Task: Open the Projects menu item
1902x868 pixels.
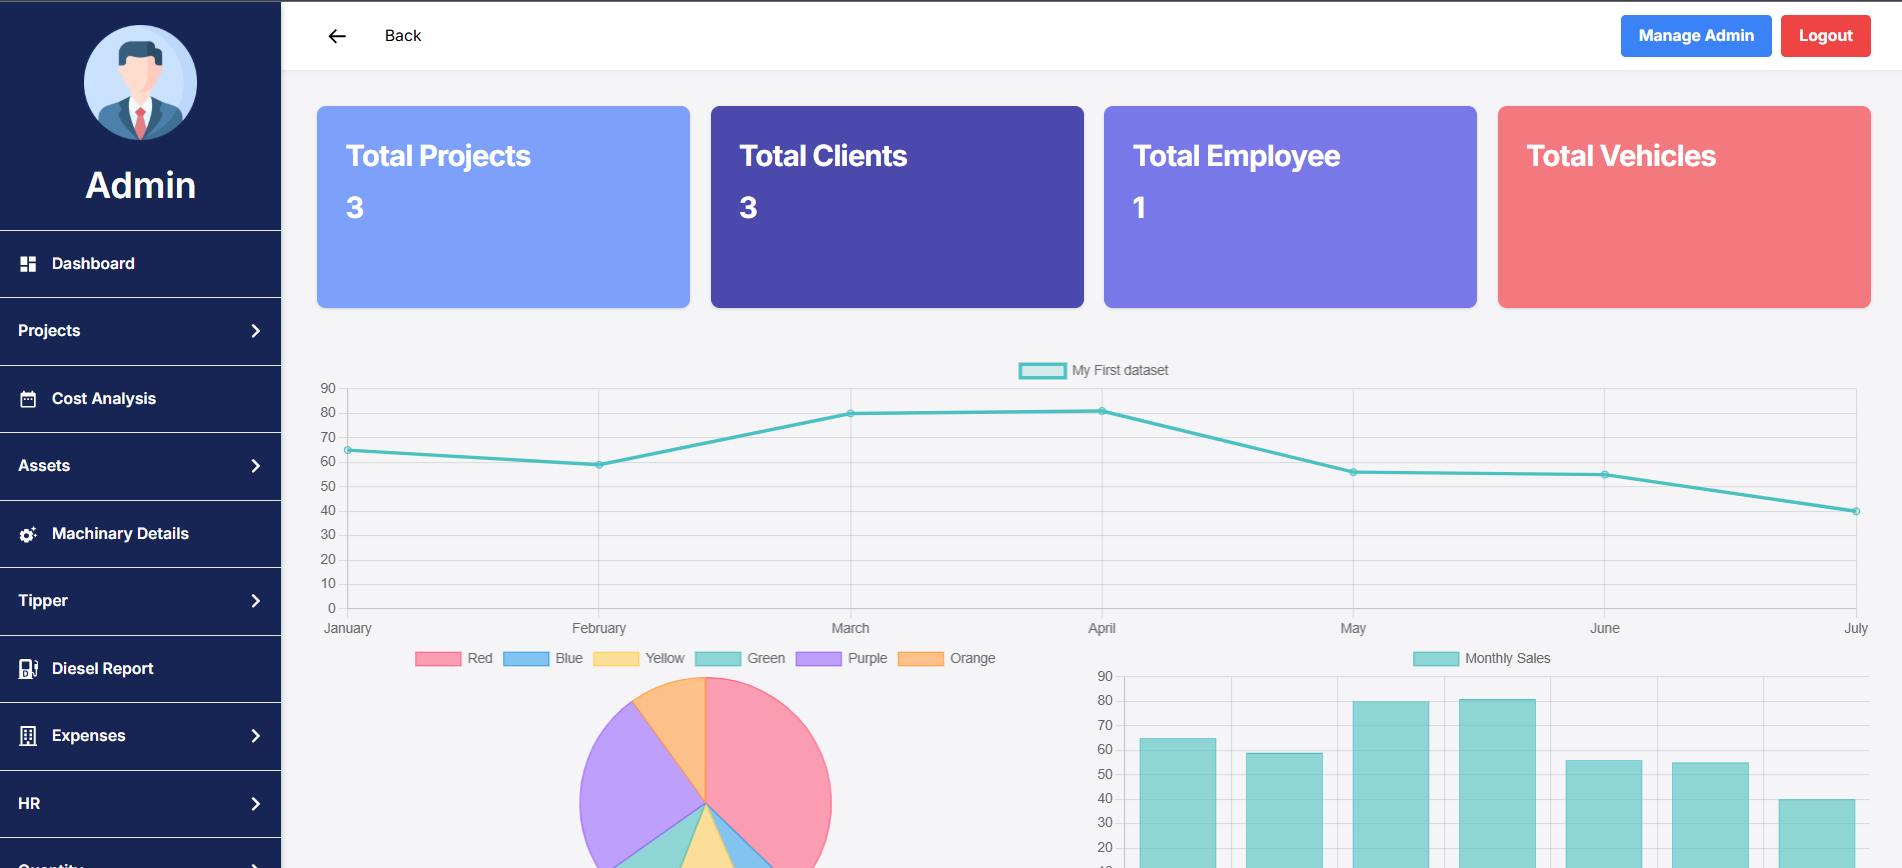Action: coord(140,331)
